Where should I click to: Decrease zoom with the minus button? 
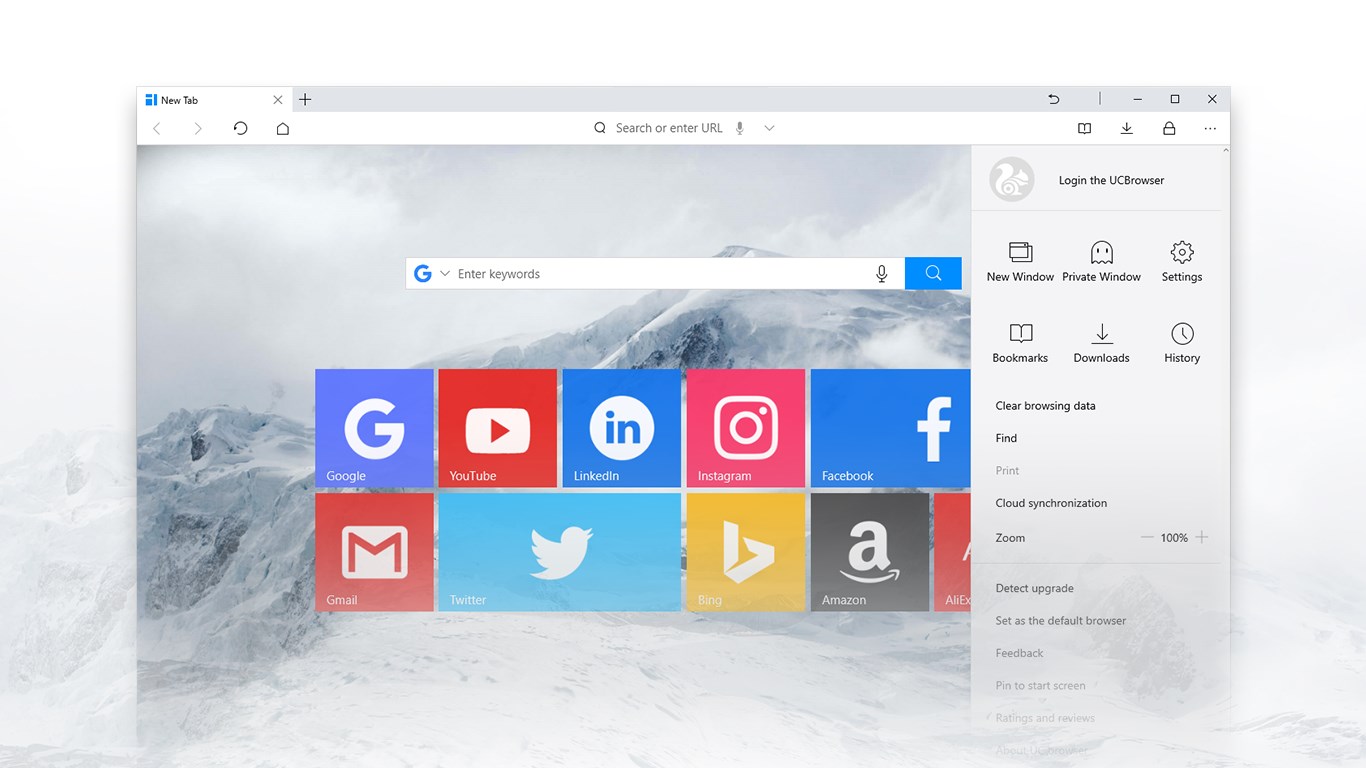1147,537
